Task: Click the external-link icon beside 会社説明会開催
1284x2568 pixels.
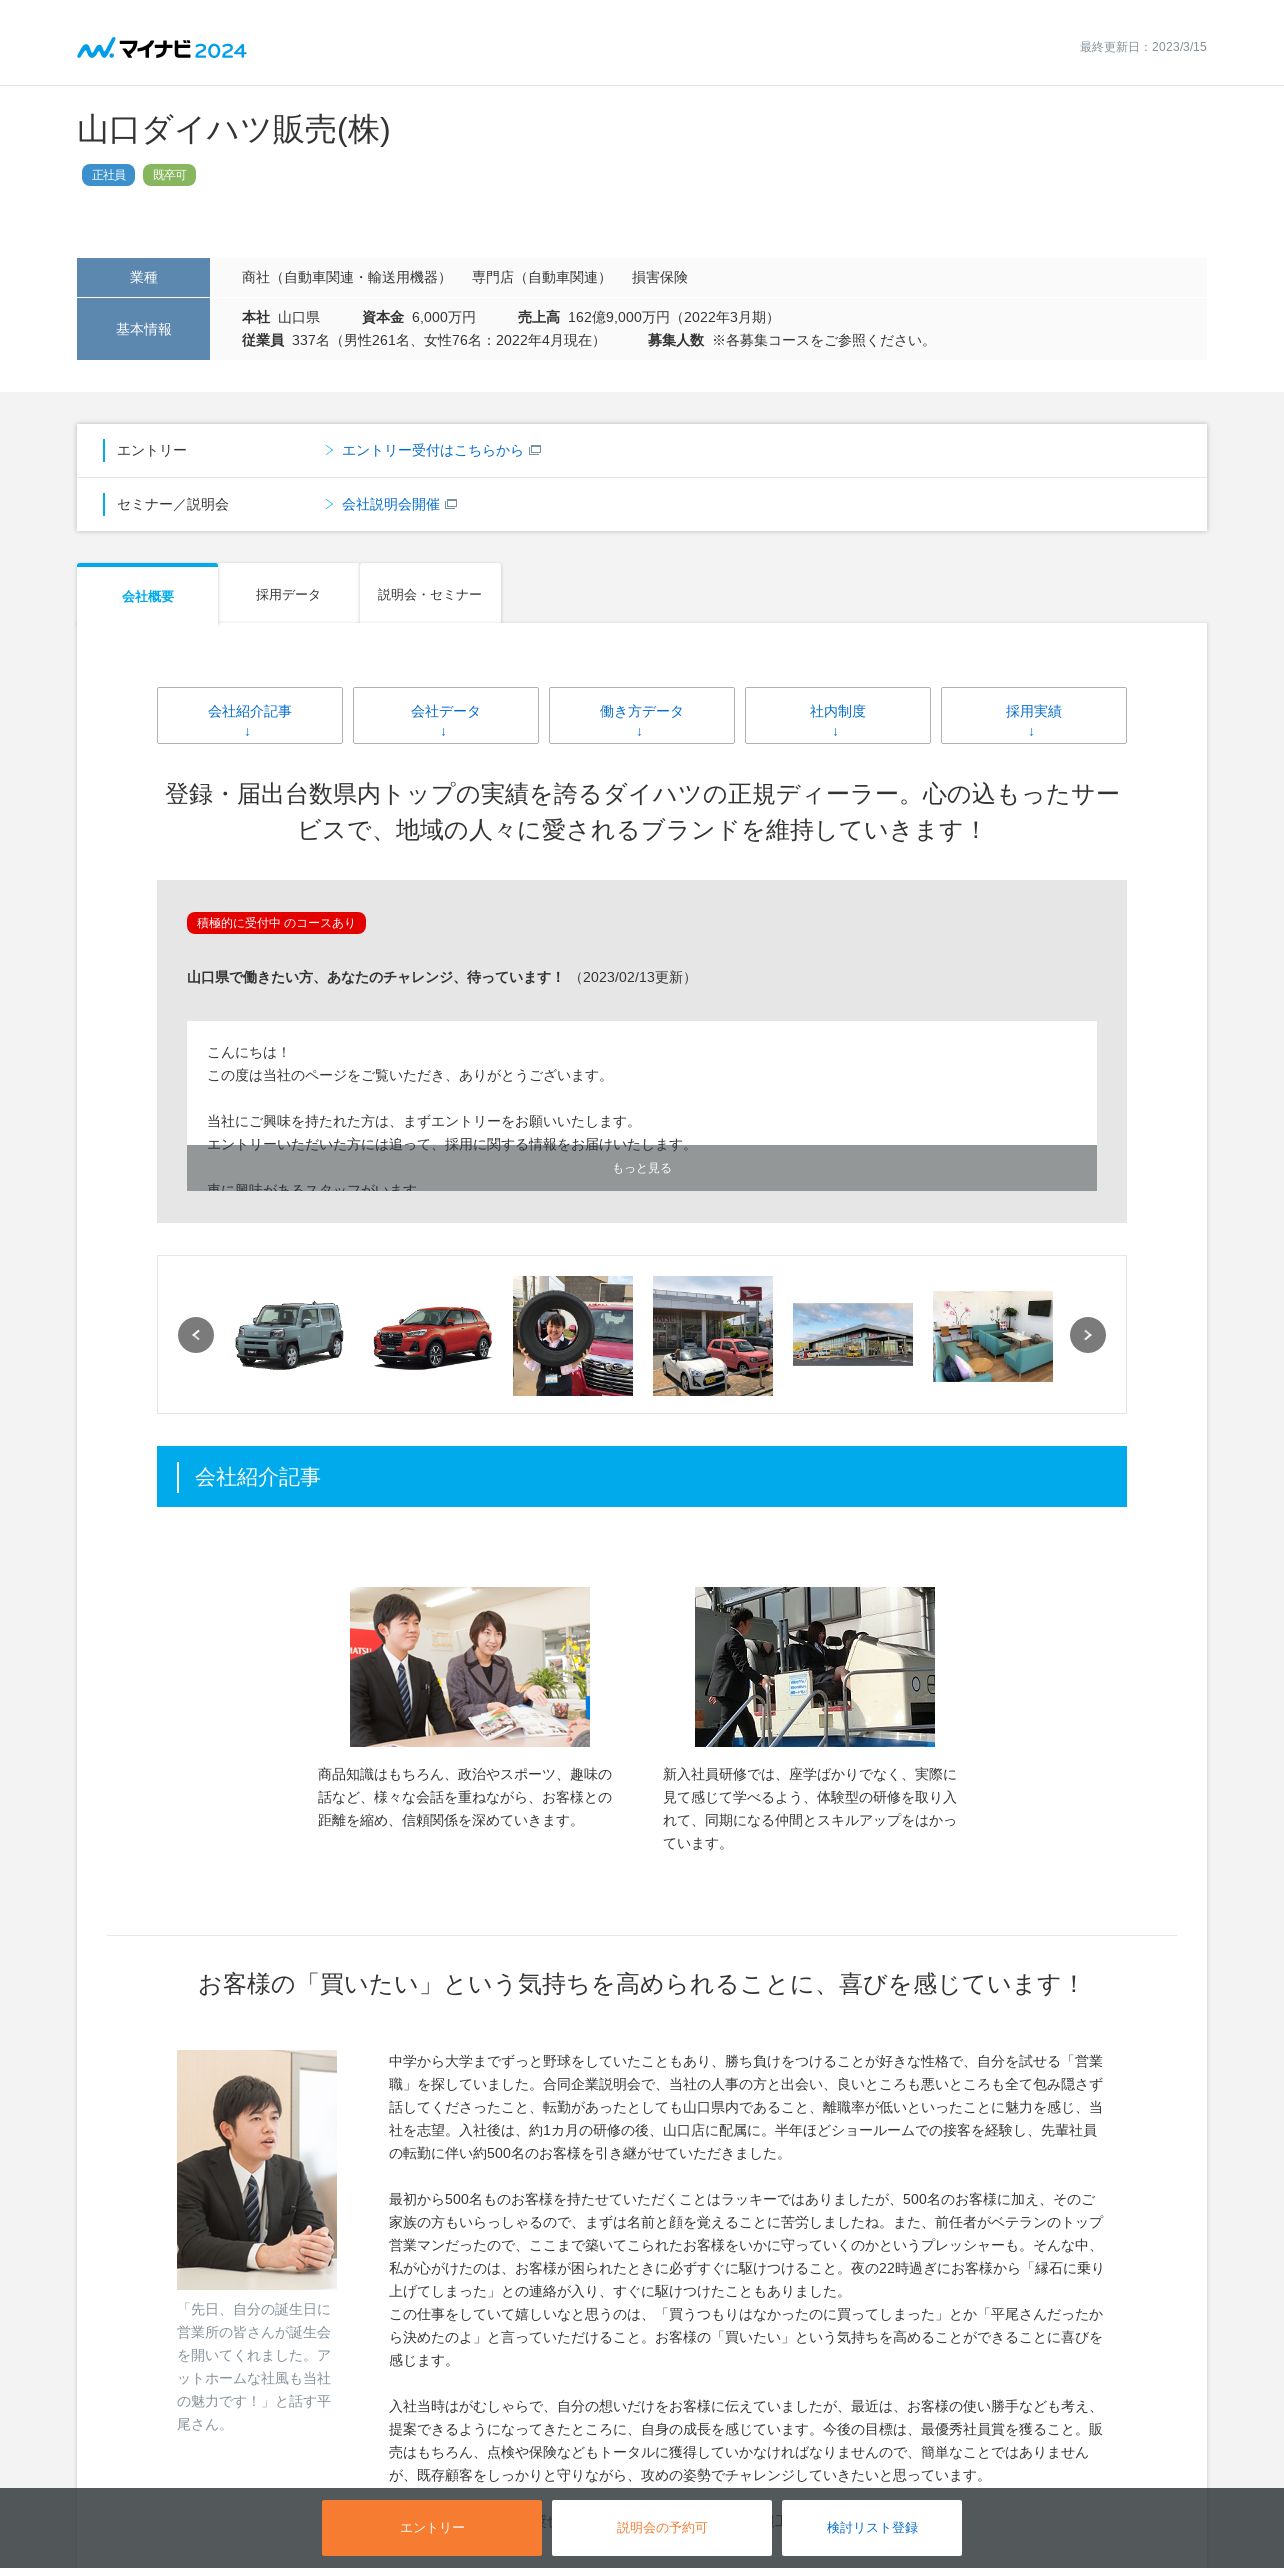Action: point(451,504)
